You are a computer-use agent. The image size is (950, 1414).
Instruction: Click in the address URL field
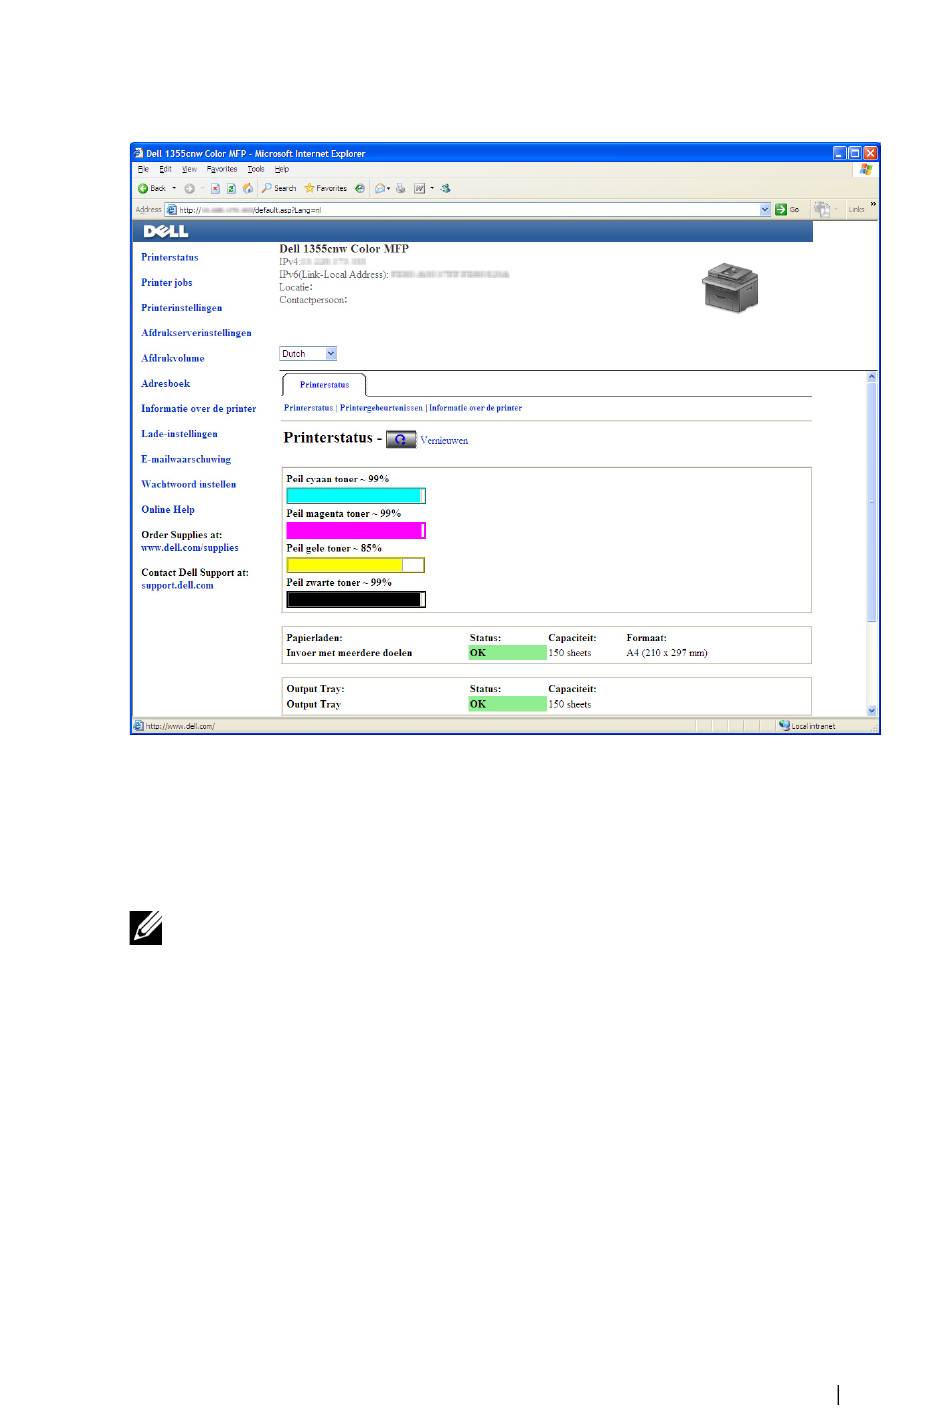[x=468, y=210]
